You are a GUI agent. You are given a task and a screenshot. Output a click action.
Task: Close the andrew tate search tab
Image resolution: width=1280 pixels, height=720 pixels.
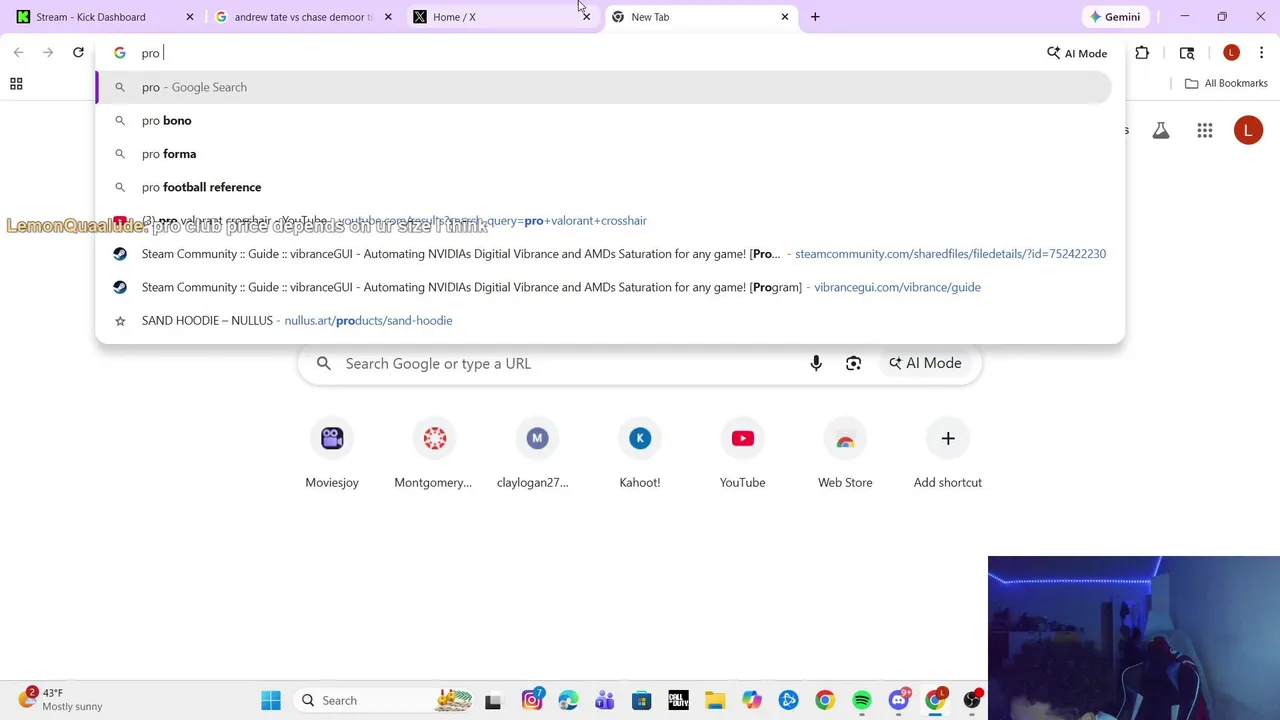click(388, 17)
